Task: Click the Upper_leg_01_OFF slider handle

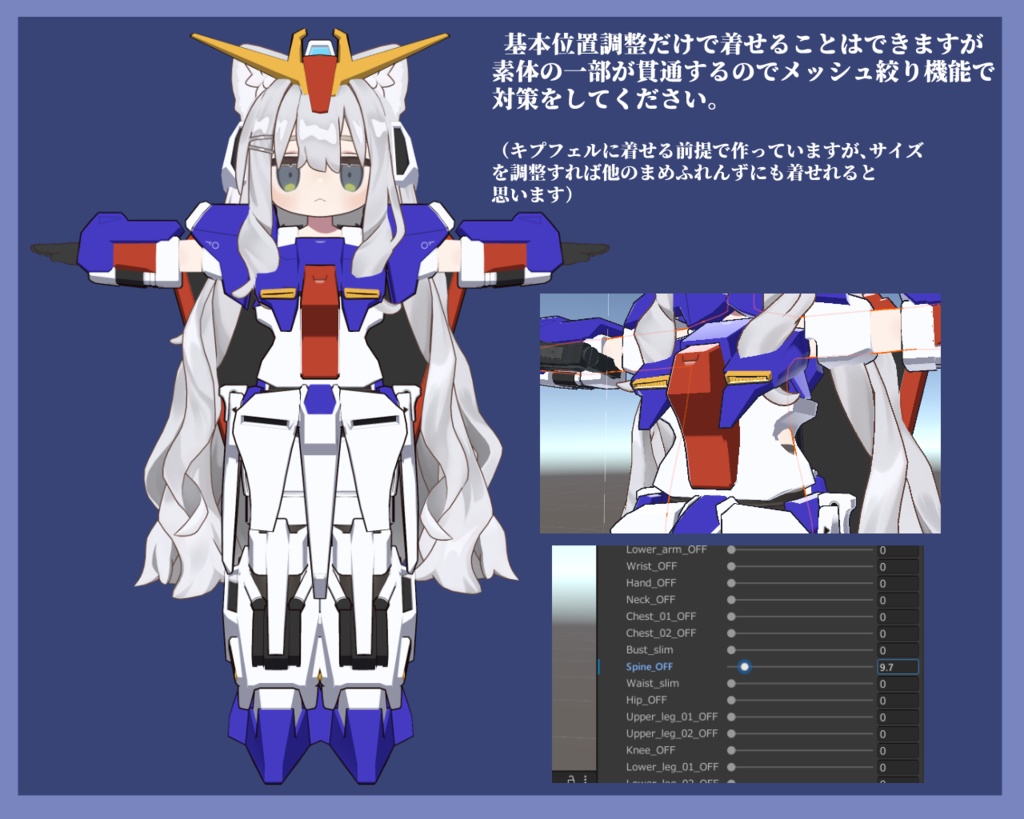Action: (x=731, y=717)
